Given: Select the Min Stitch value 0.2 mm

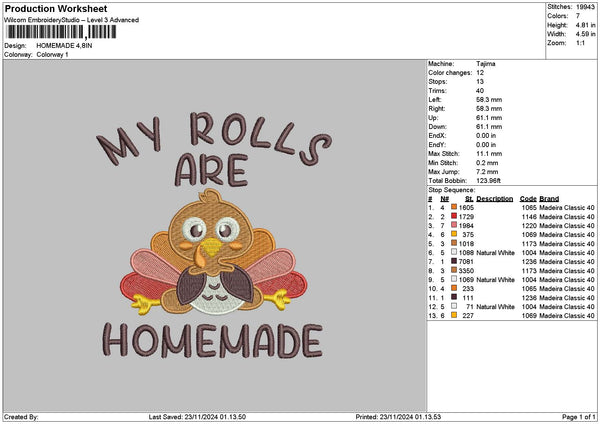Looking at the screenshot, I should pos(487,163).
